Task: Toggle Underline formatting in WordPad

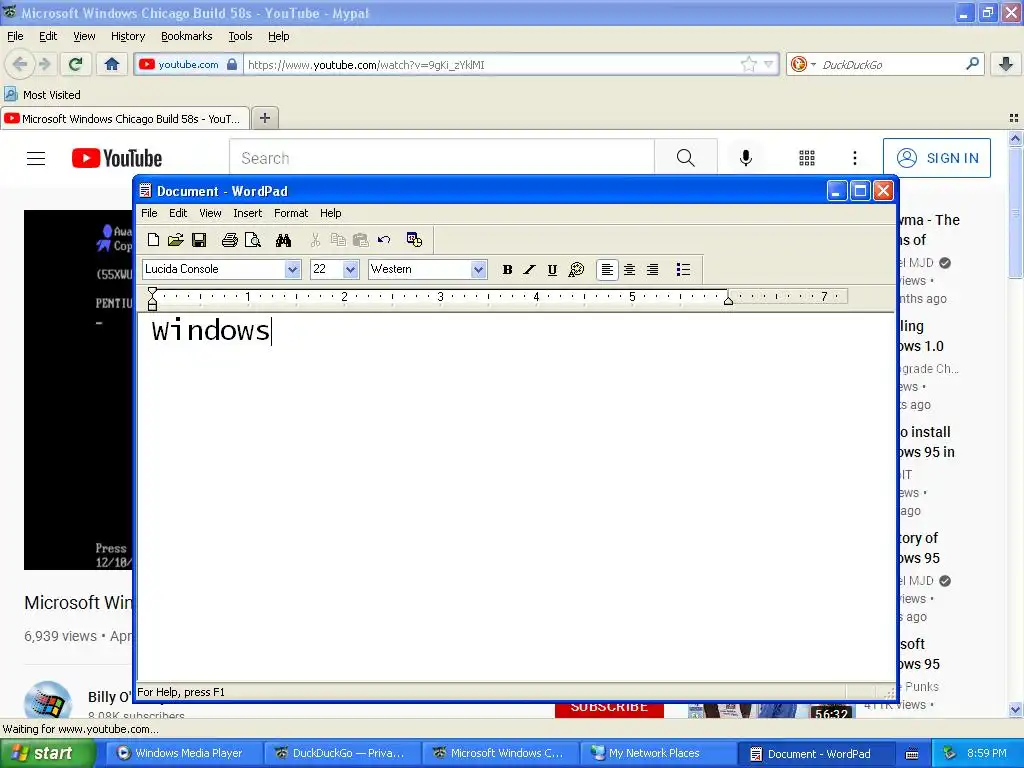Action: click(552, 270)
